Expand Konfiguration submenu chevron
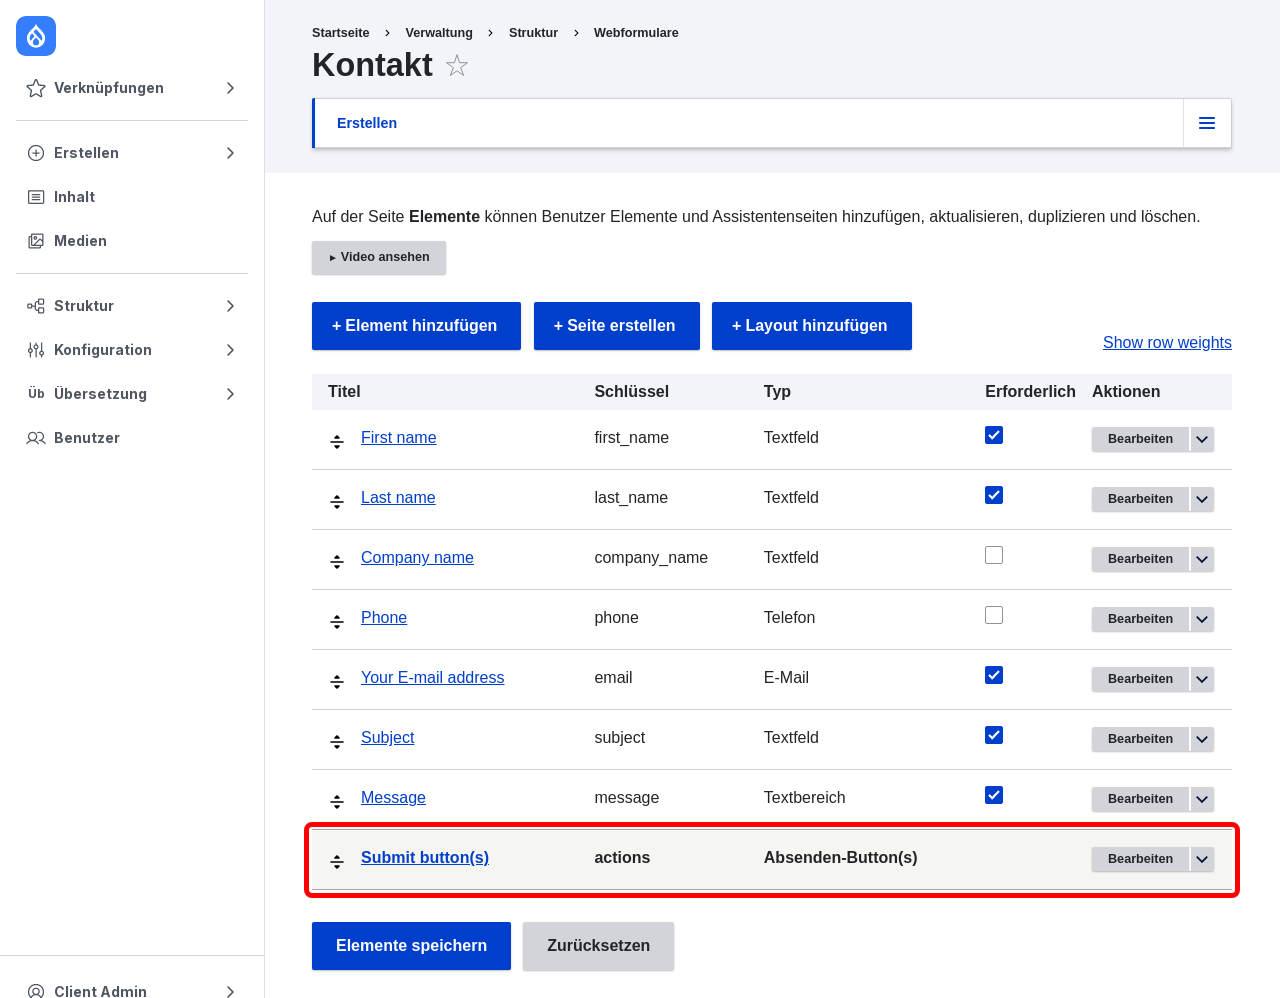1280x998 pixels. tap(230, 350)
